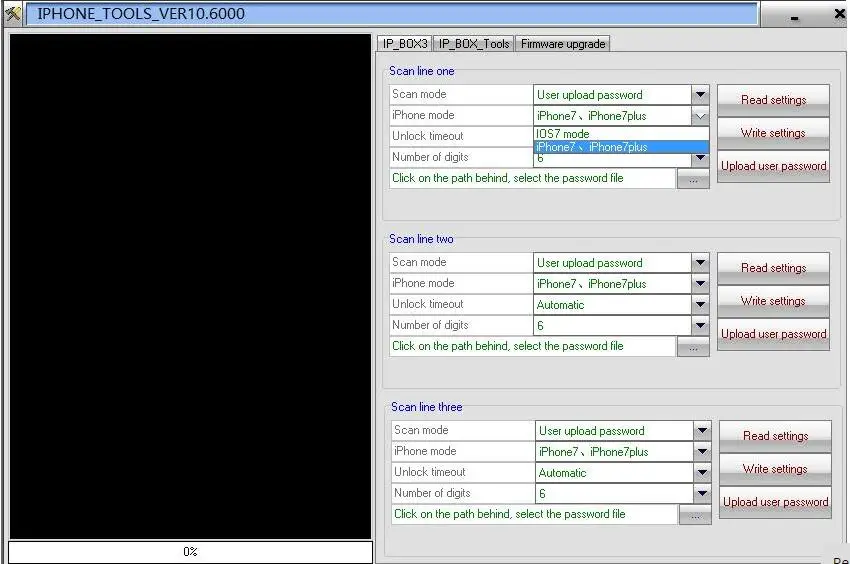The width and height of the screenshot is (850, 564).
Task: Close the IPHONE_TOOLS window
Action: (839, 14)
